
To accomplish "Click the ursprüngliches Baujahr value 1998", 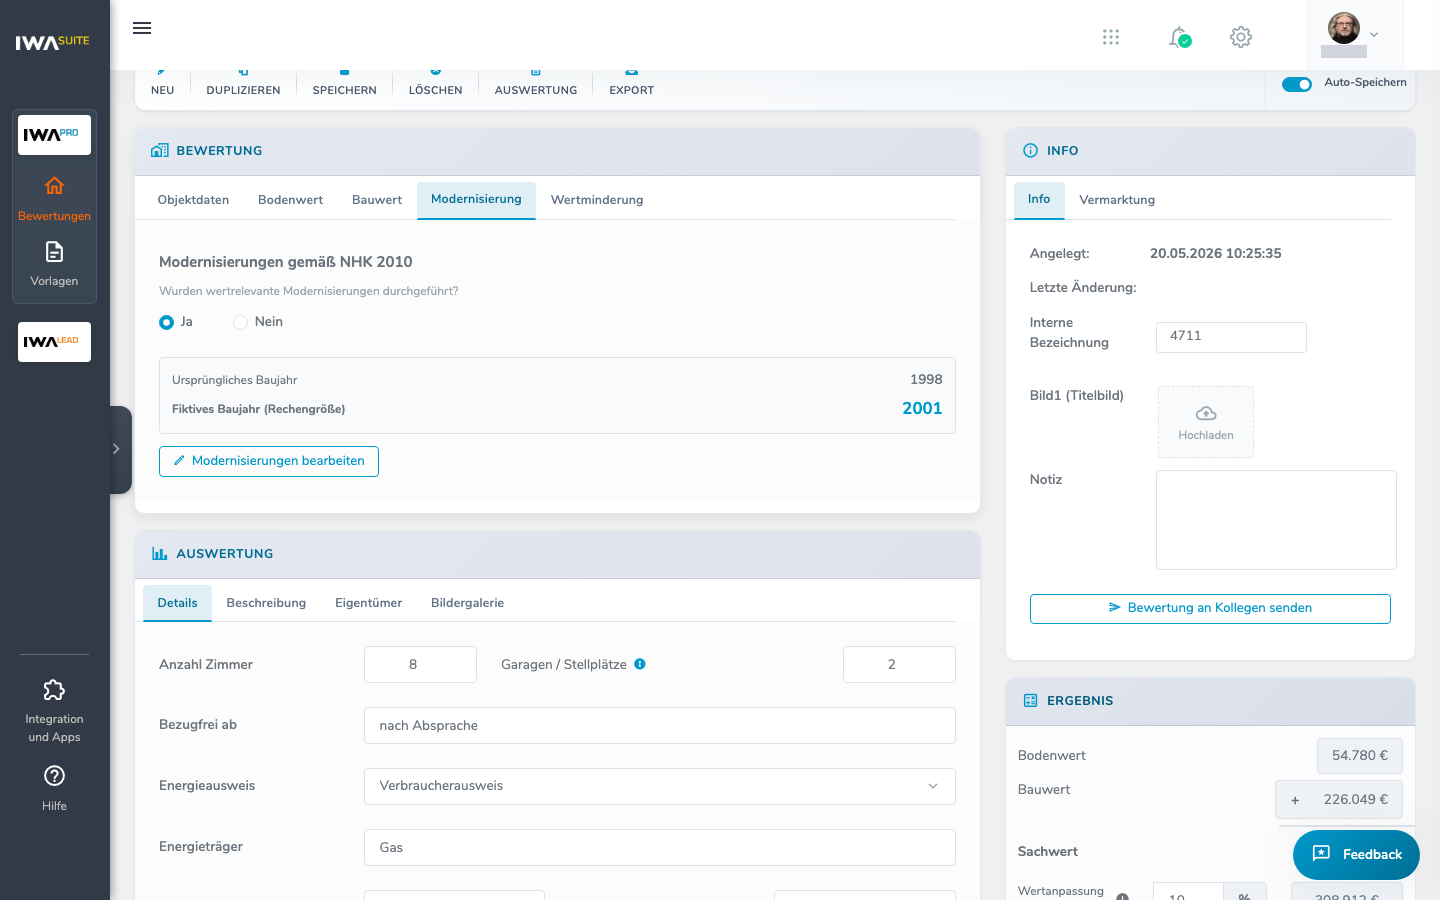I will click(926, 379).
